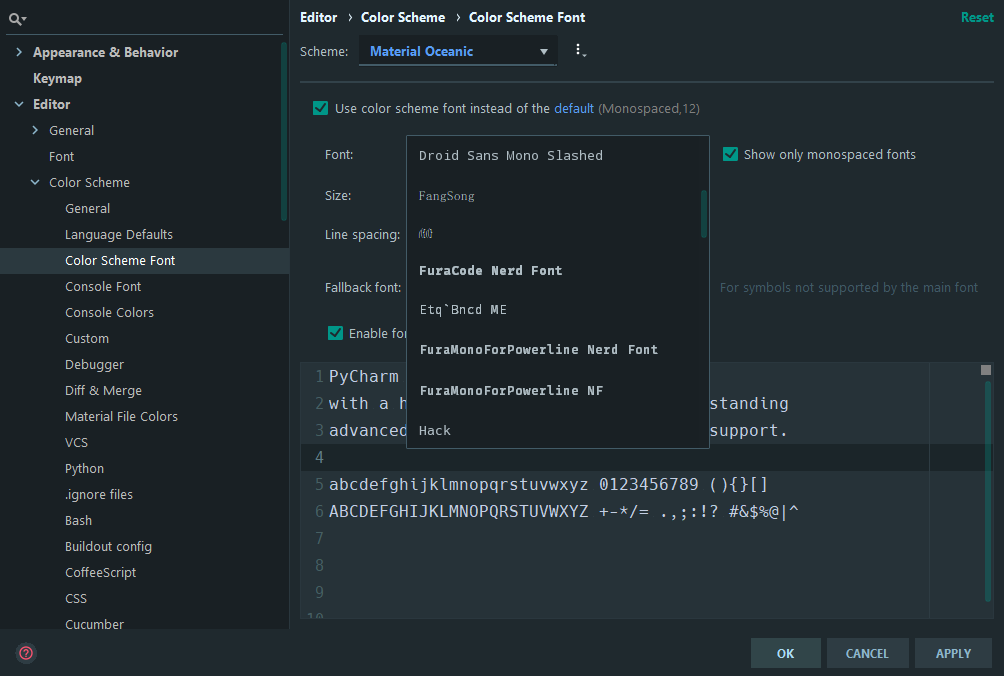Click Editor in the breadcrumb path
This screenshot has width=1004, height=676.
pyautogui.click(x=318, y=17)
